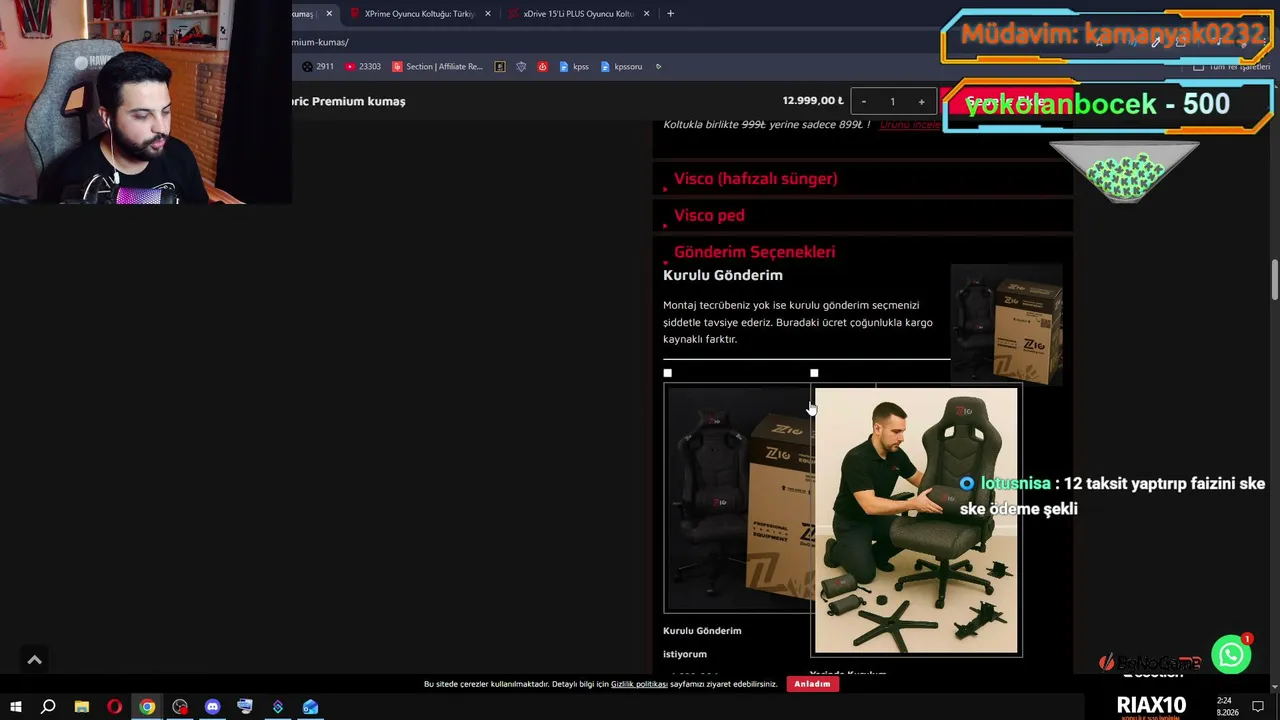Click the taskbar clock
1280x720 pixels.
(x=1227, y=707)
